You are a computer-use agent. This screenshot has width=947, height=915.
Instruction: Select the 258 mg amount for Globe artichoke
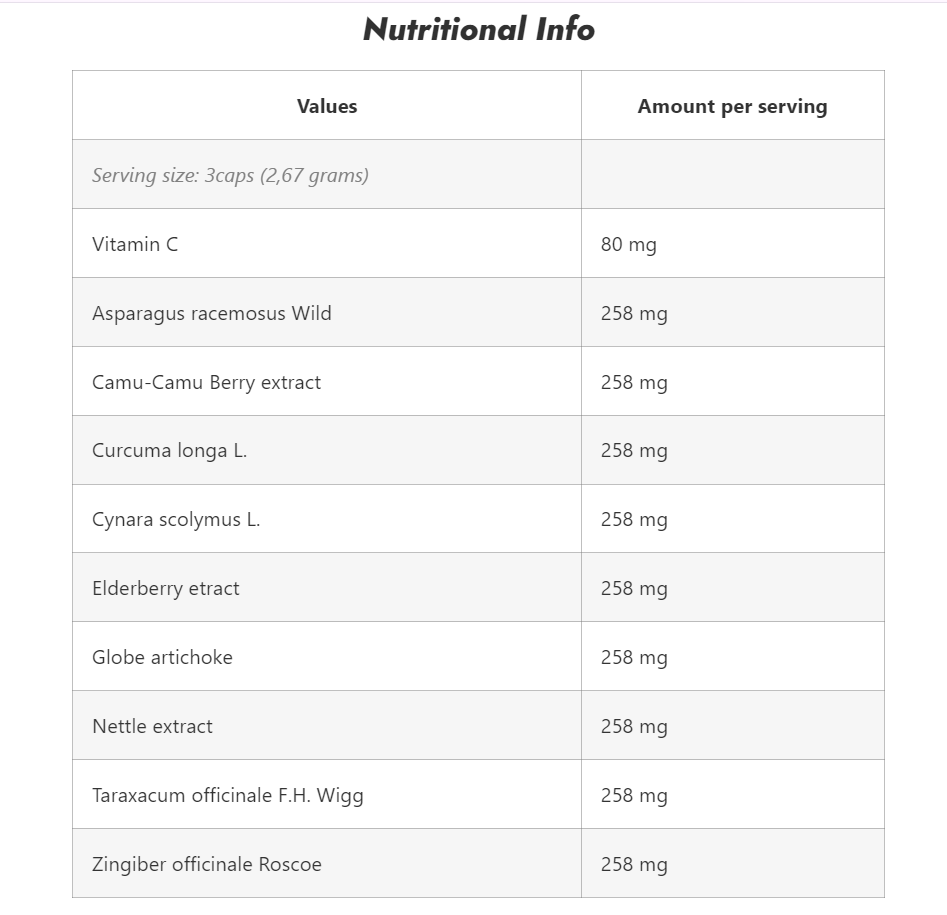pyautogui.click(x=634, y=658)
